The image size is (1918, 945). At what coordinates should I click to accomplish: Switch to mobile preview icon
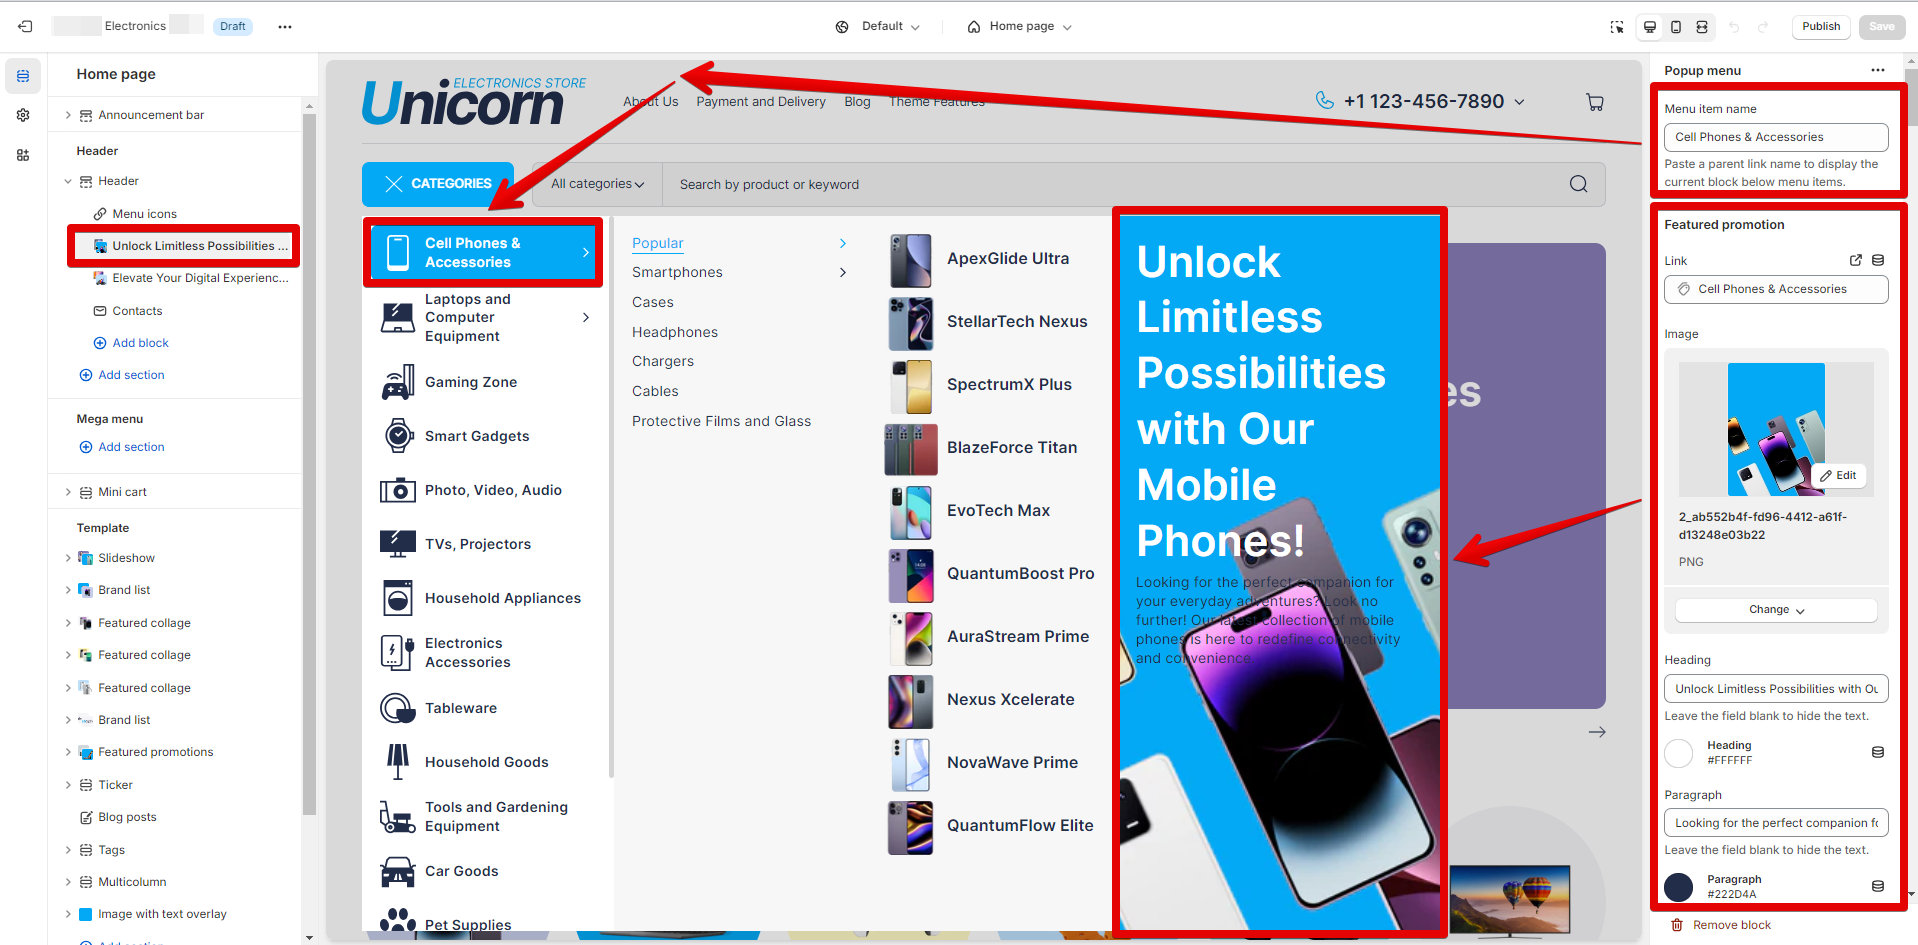1676,27
